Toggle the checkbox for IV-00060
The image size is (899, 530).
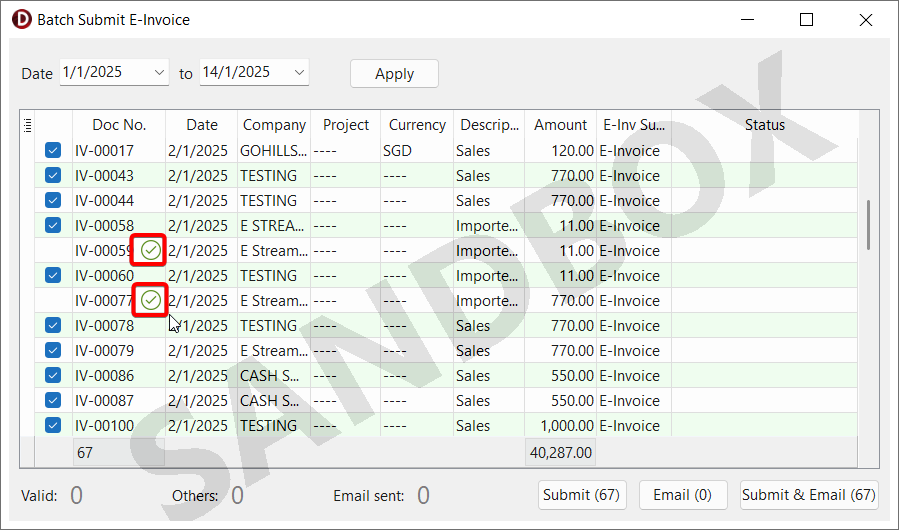coord(53,276)
